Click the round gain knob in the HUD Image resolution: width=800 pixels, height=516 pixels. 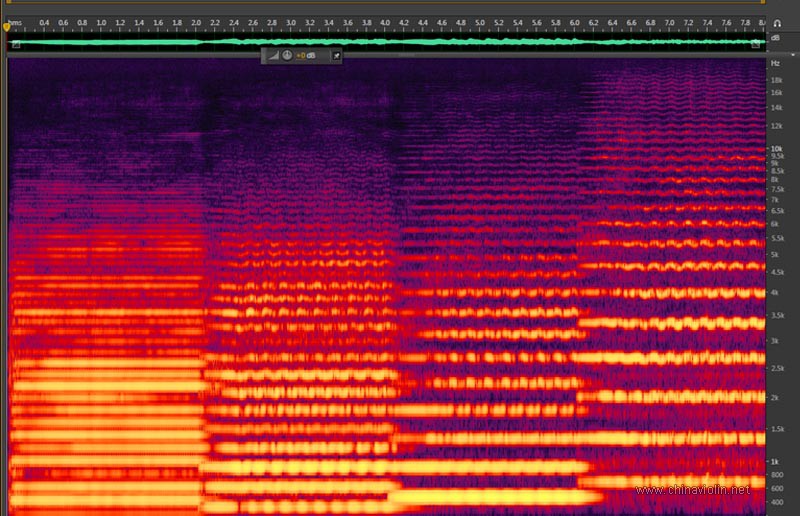[x=287, y=56]
